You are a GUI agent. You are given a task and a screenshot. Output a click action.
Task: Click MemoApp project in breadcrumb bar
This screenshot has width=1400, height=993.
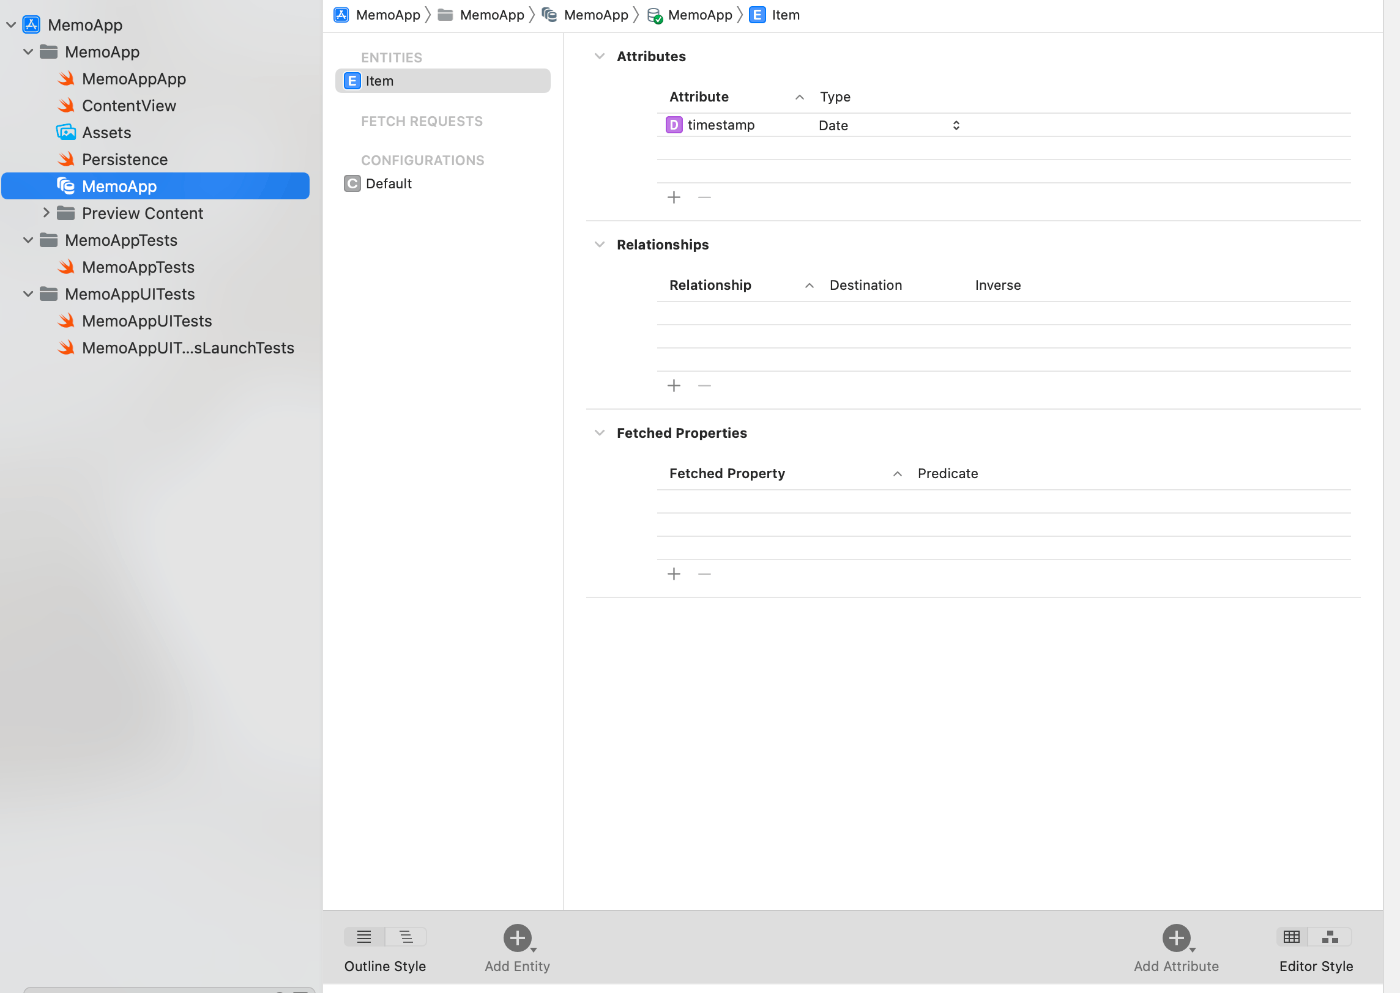click(x=377, y=15)
